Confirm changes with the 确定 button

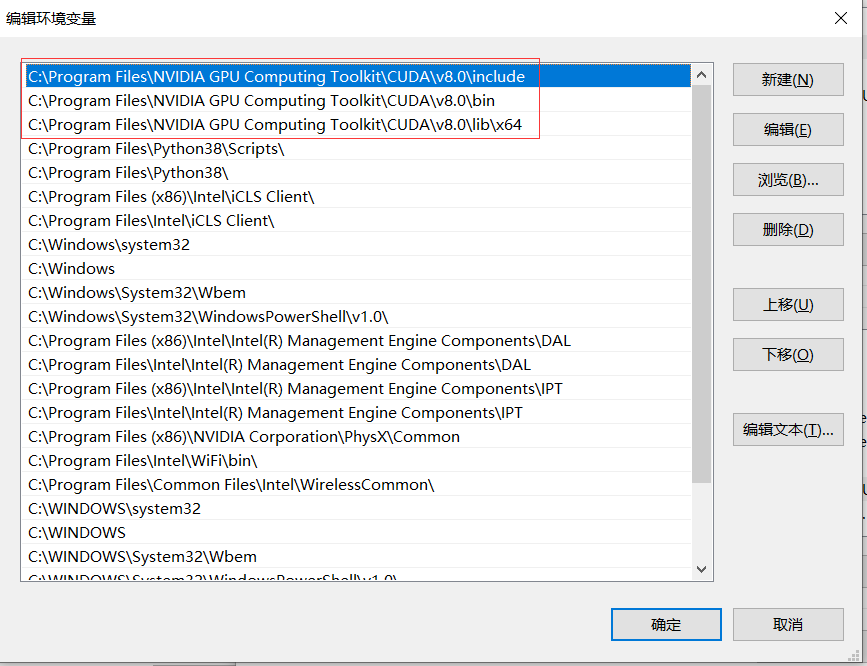(665, 624)
